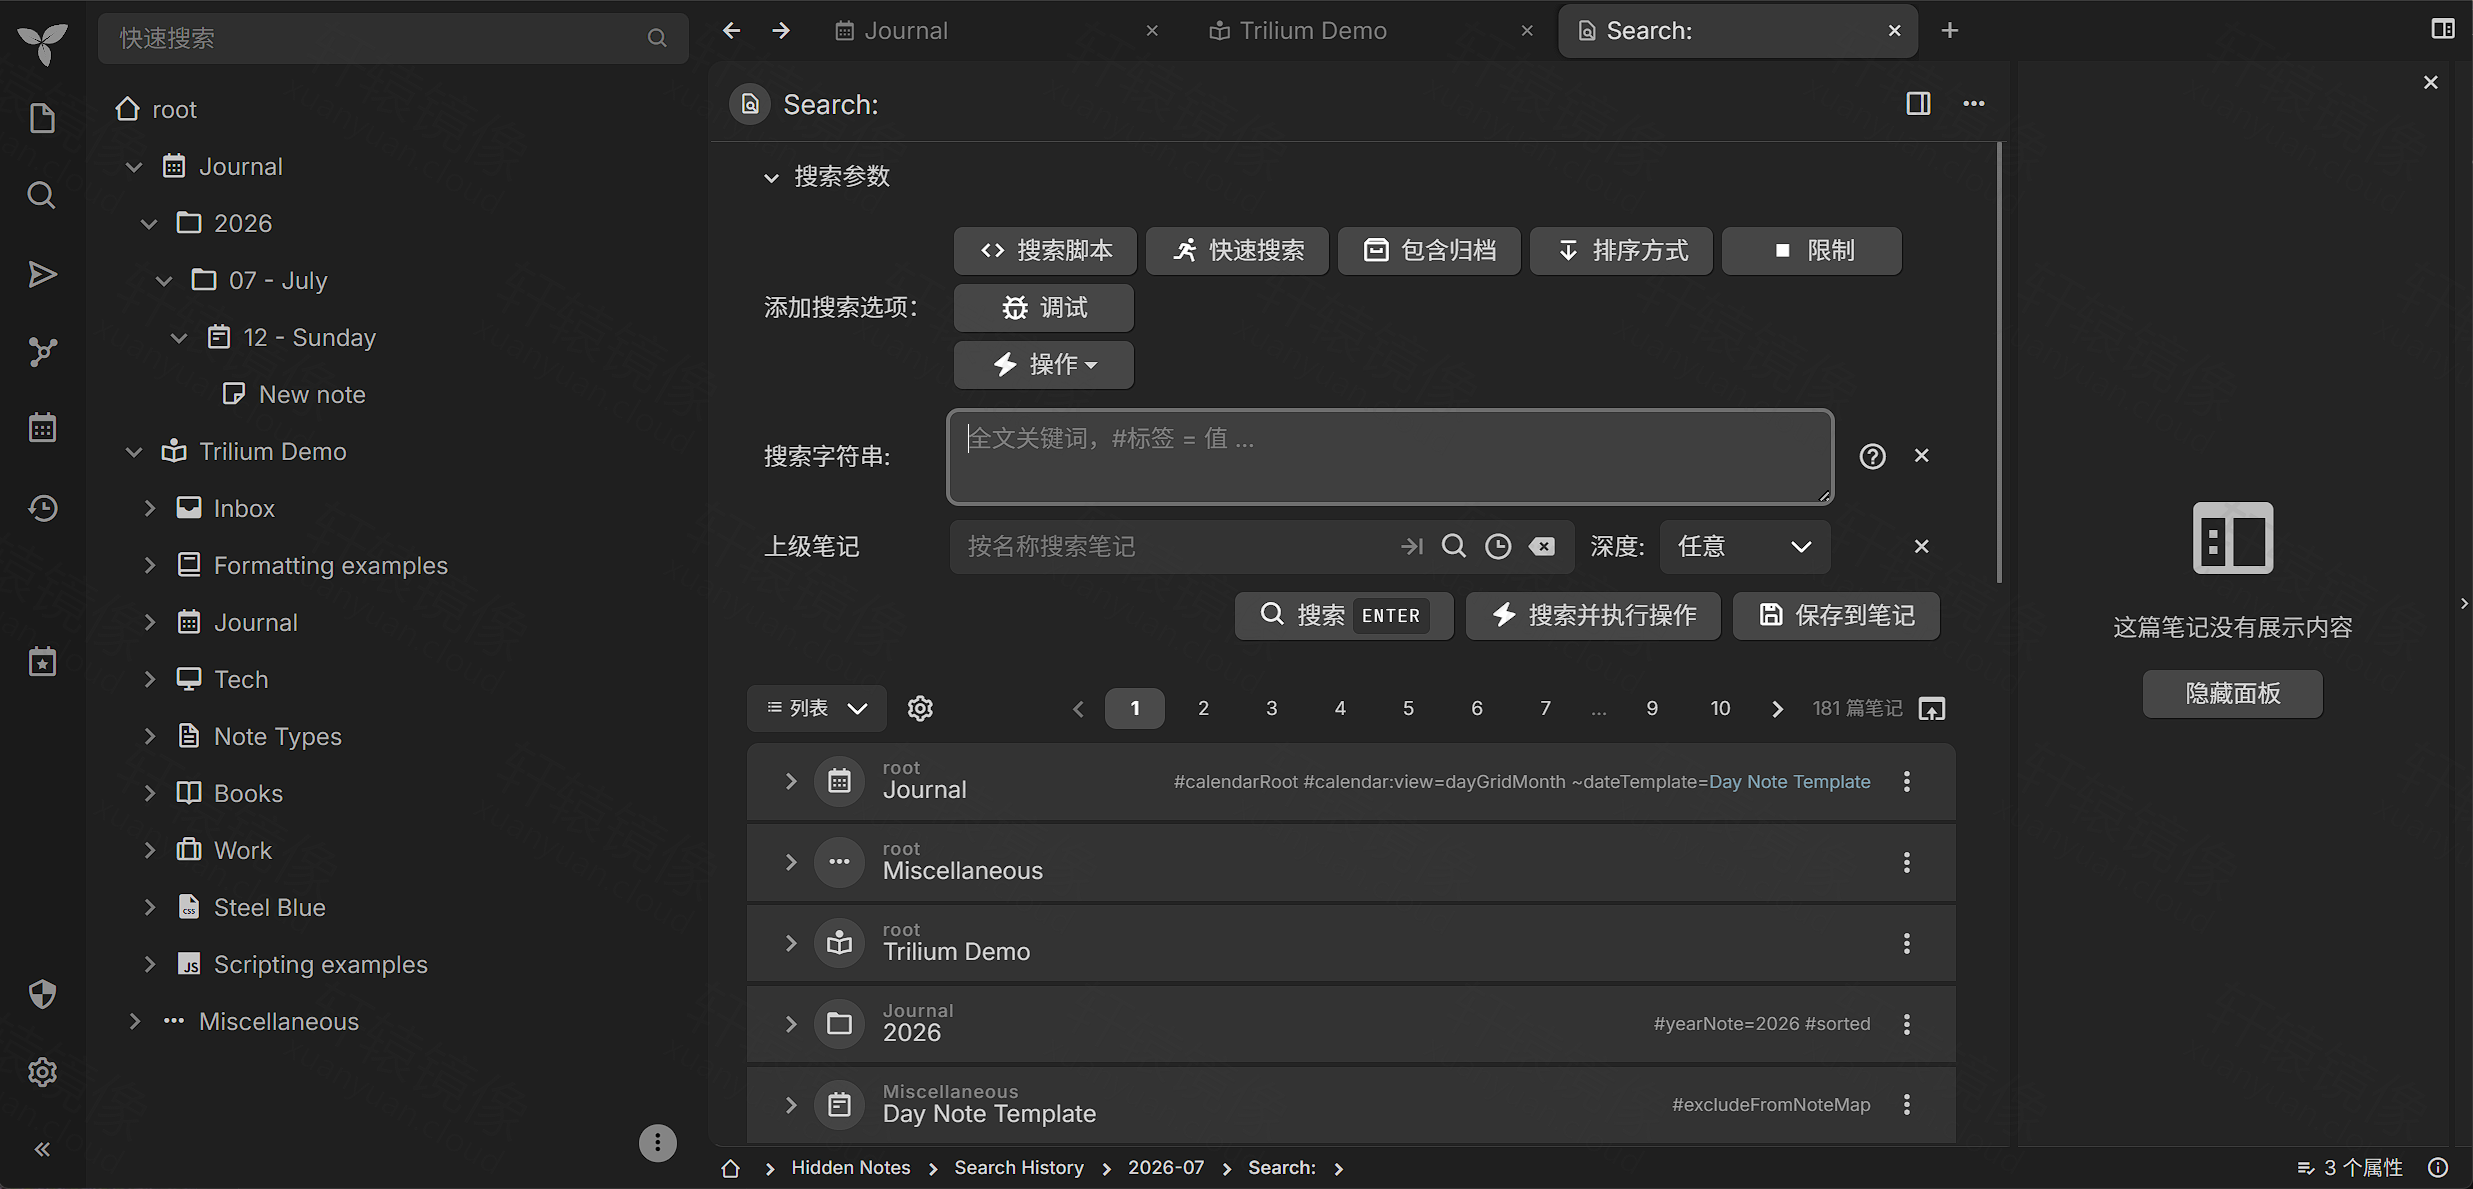
Task: Run search with 搜索 ENTER button
Action: pyautogui.click(x=1343, y=615)
